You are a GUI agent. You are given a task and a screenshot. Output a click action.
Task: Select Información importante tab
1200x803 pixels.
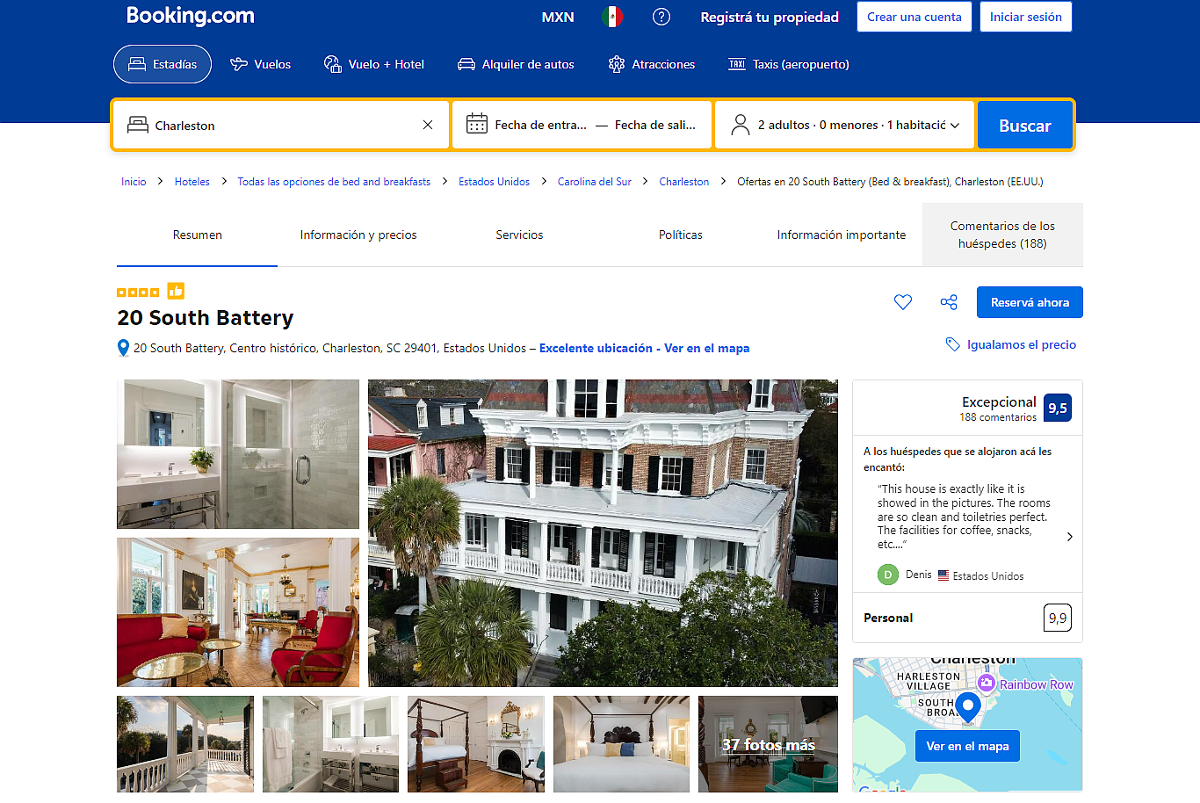pos(841,235)
